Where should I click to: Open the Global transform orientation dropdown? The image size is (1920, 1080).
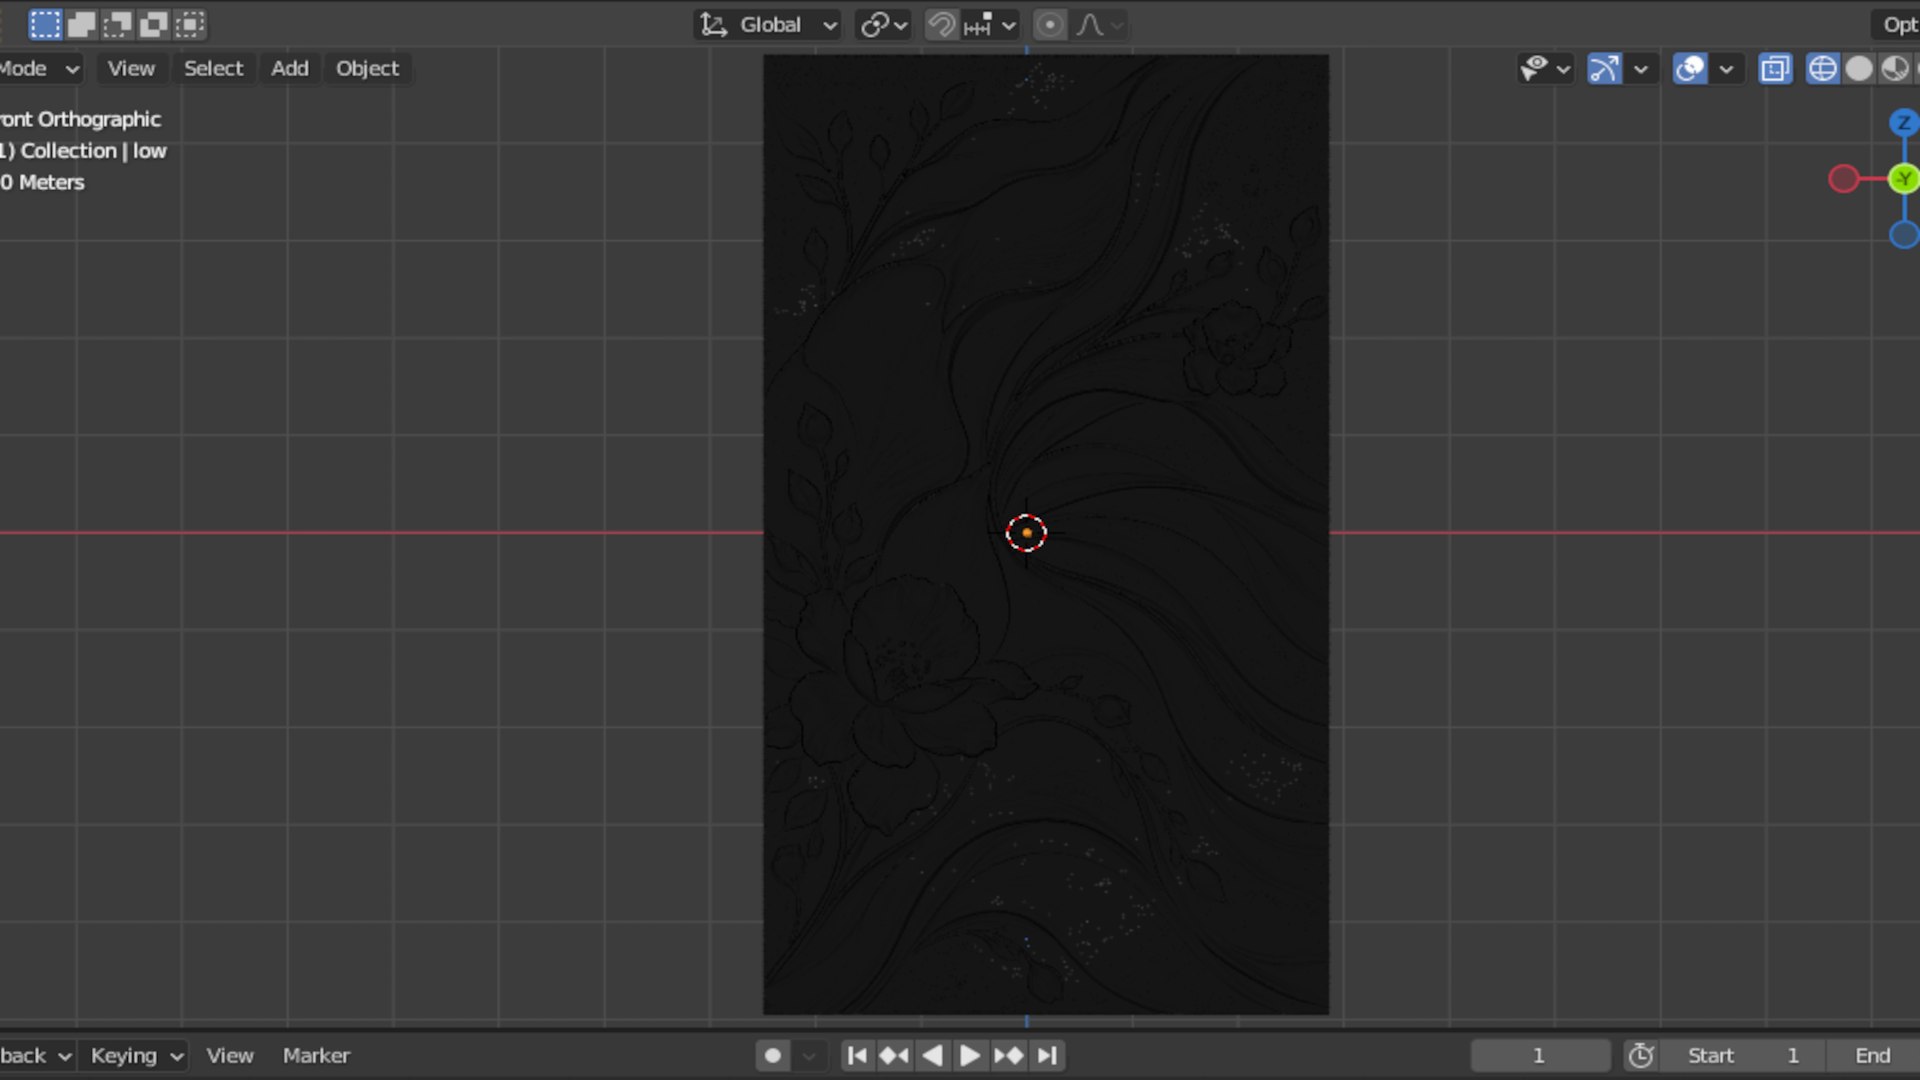coord(767,25)
